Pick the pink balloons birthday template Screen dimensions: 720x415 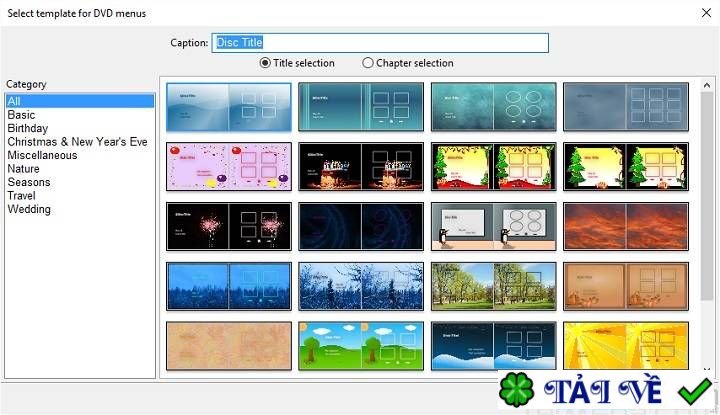click(229, 167)
